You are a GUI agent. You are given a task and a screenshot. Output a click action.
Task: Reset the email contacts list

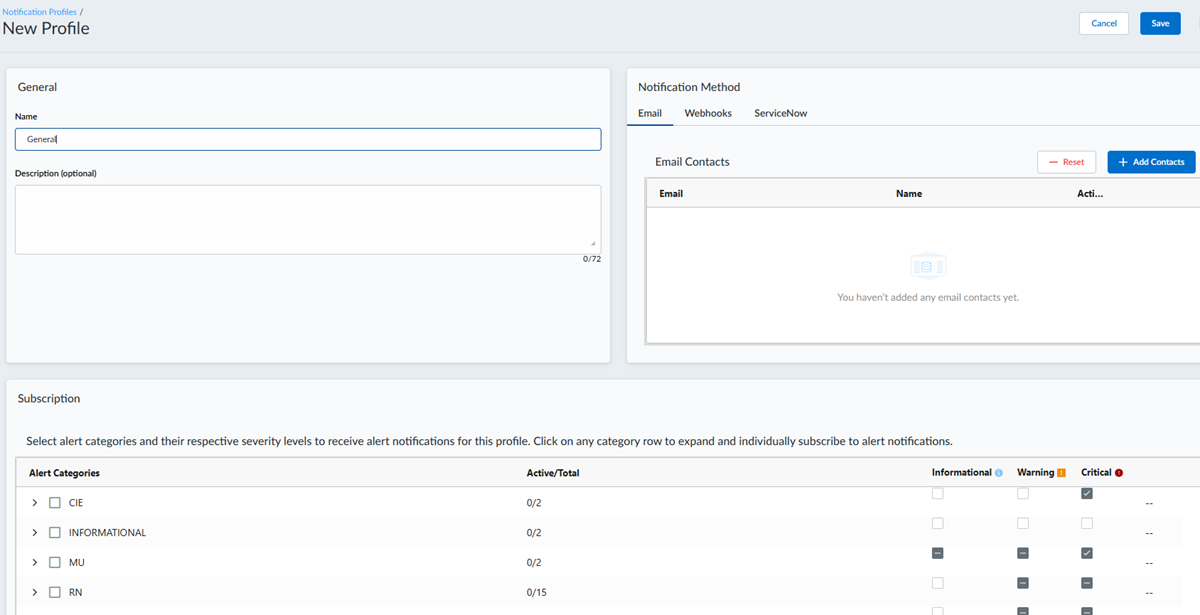tap(1066, 162)
